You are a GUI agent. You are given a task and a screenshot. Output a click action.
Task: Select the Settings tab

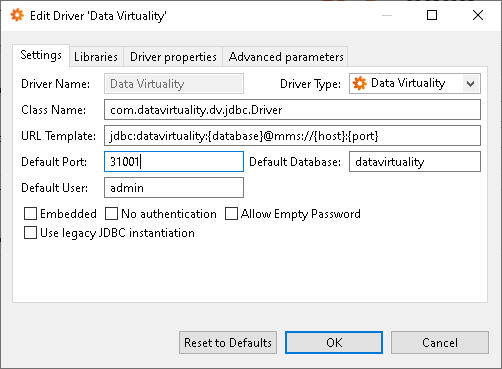coord(41,55)
